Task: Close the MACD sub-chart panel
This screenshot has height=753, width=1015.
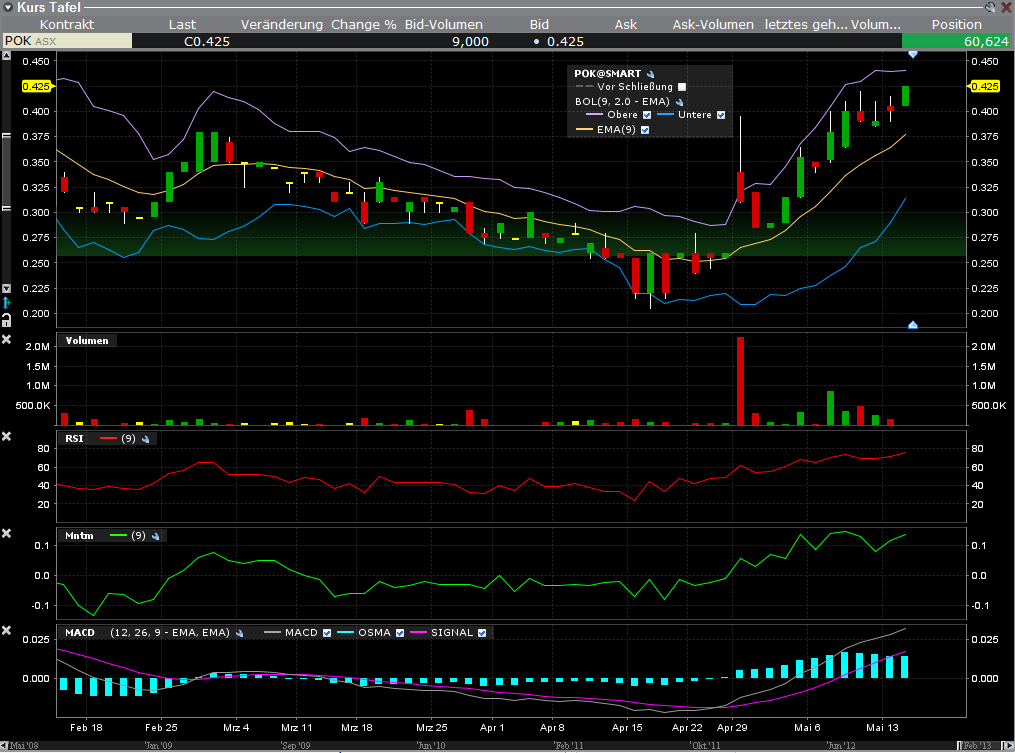Action: point(7,631)
